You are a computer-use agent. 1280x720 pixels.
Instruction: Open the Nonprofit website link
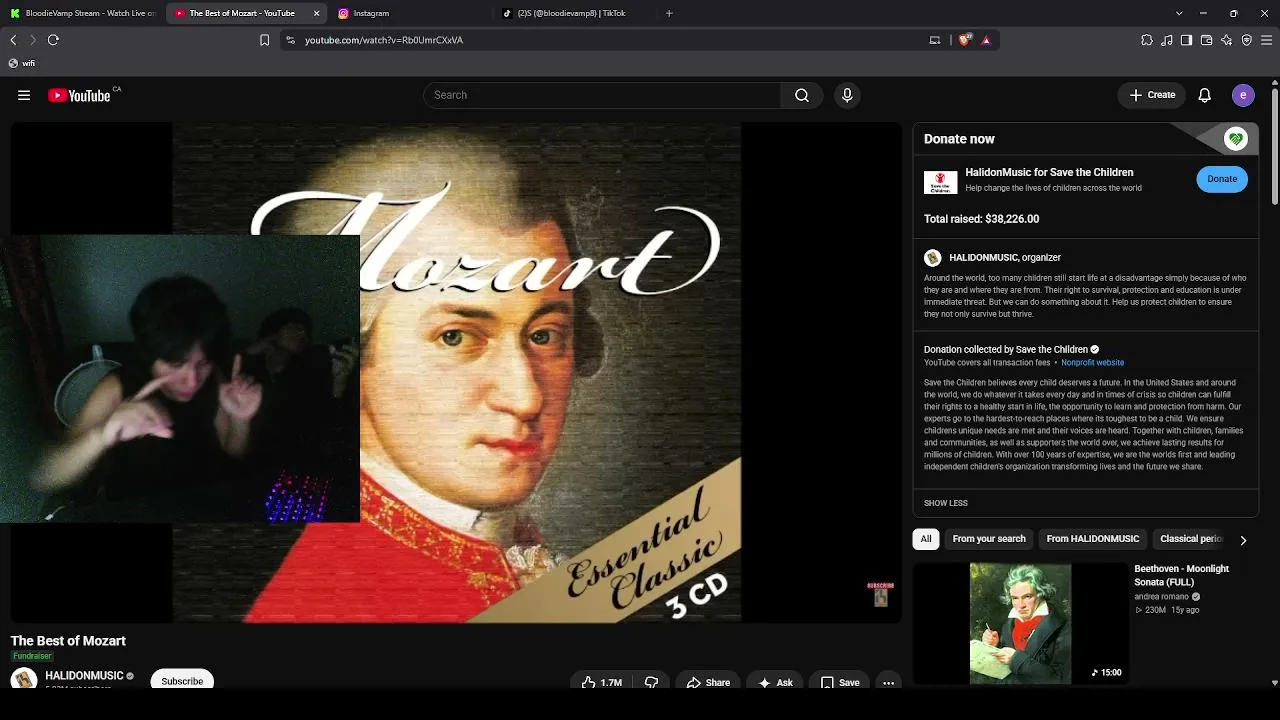(1092, 363)
